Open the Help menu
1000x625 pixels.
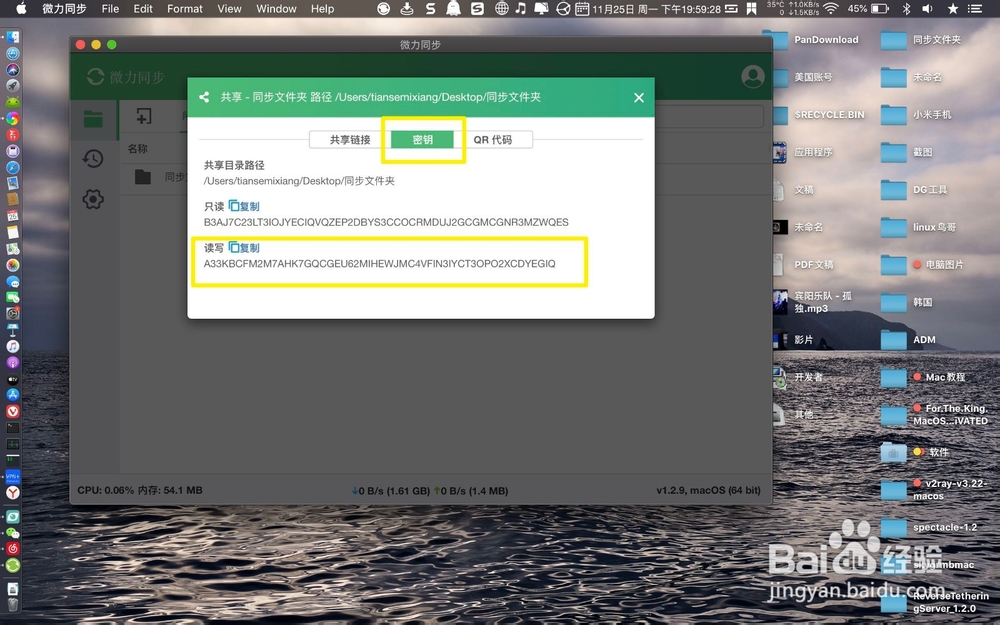[322, 8]
